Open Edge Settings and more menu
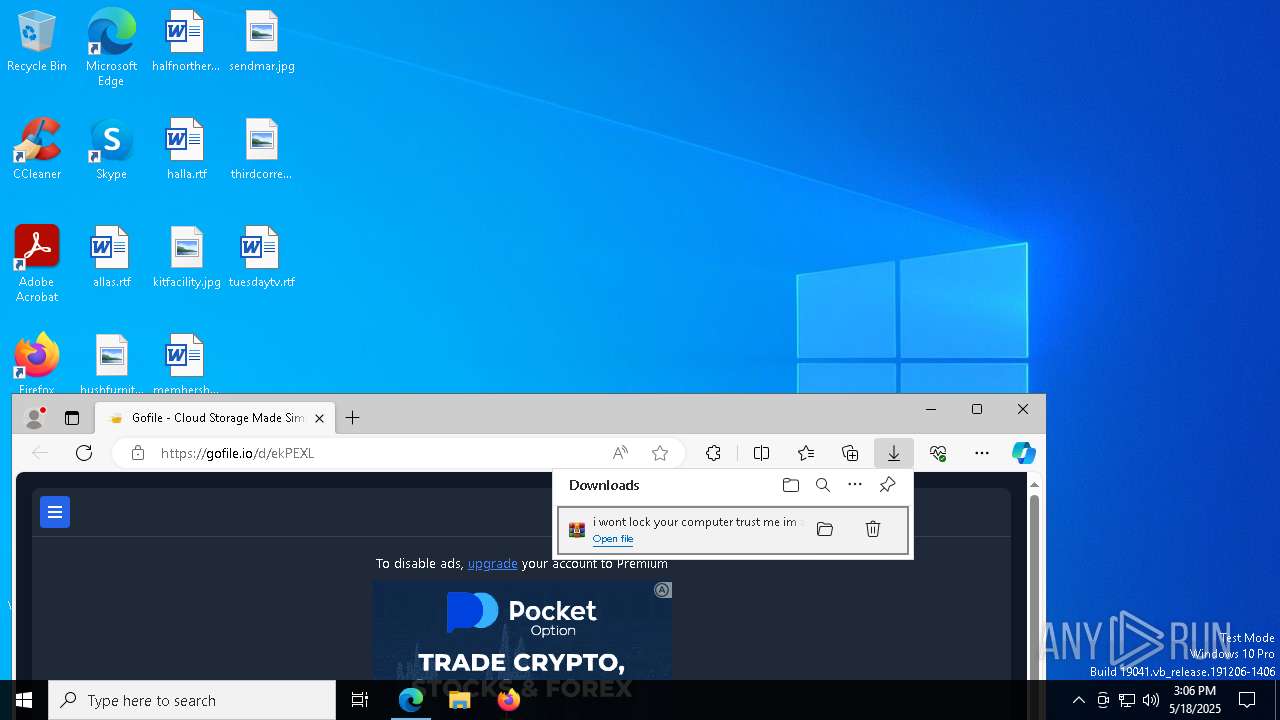The image size is (1280, 720). (982, 453)
